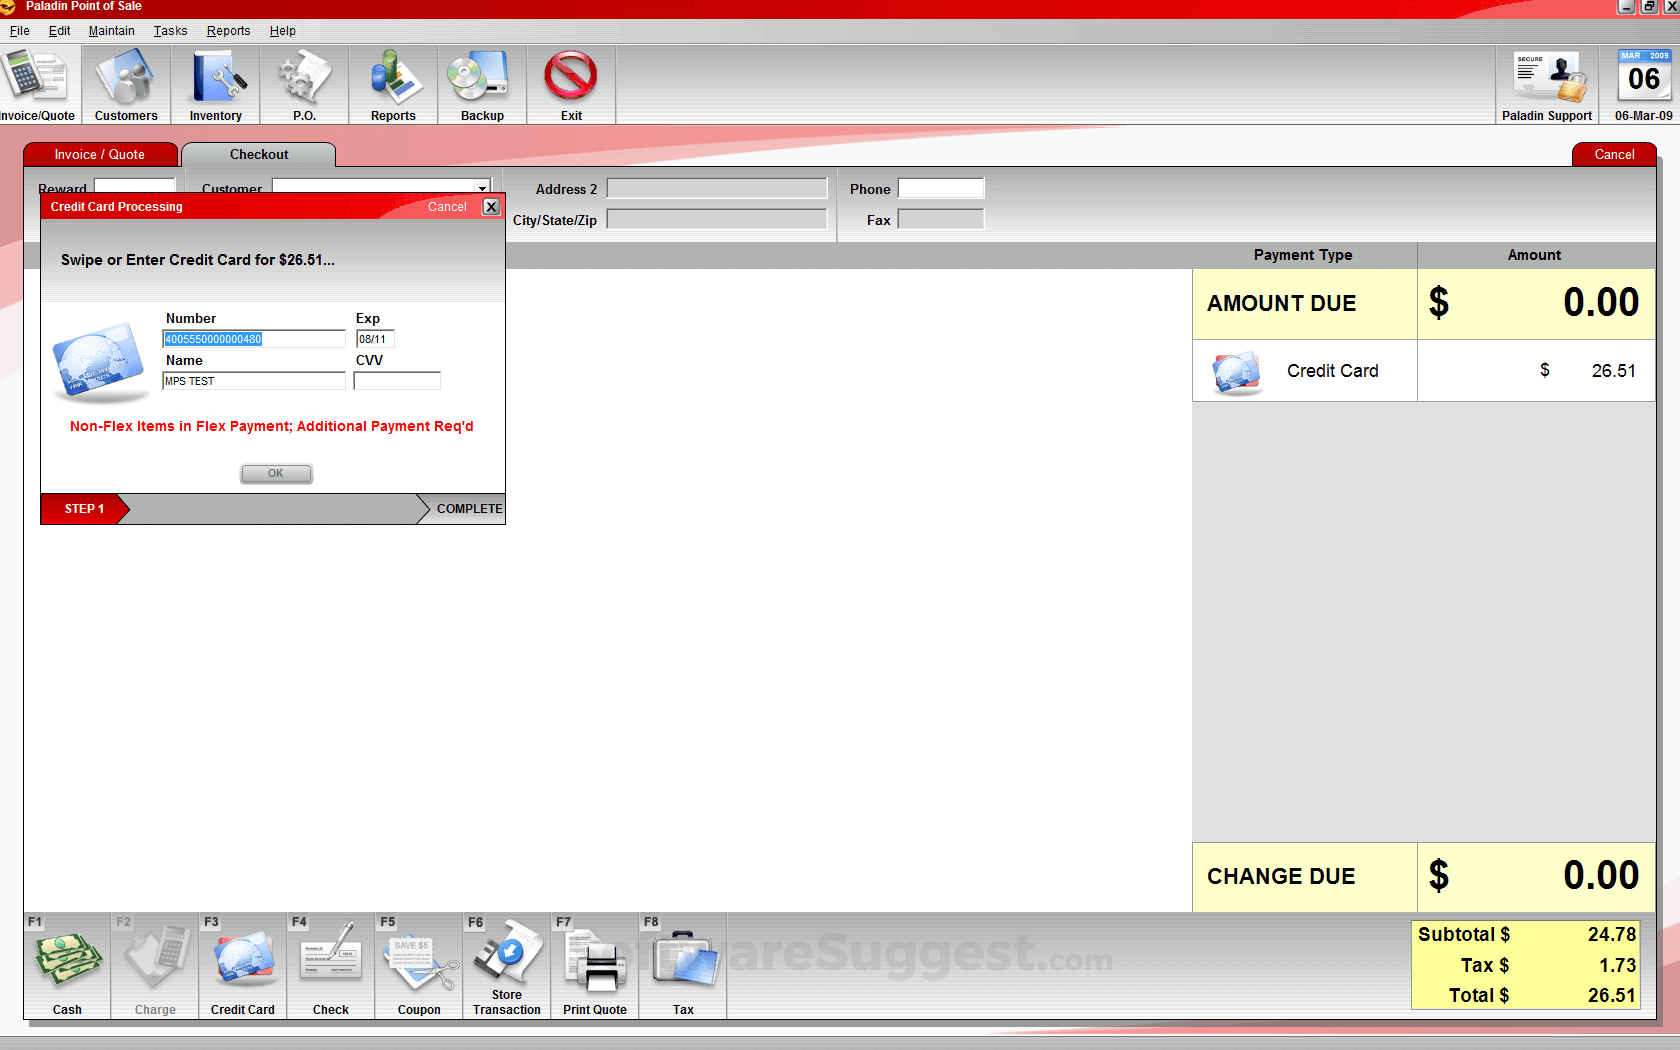Image resolution: width=1680 pixels, height=1050 pixels.
Task: Choose Check payment (F4)
Action: point(330,965)
